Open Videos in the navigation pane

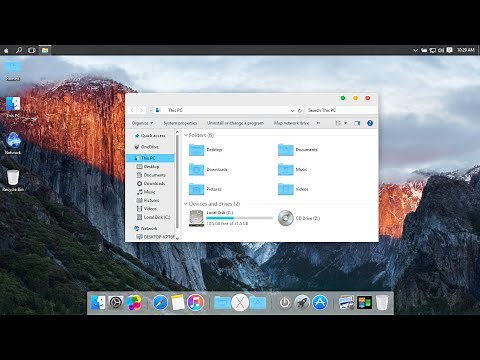[147, 209]
